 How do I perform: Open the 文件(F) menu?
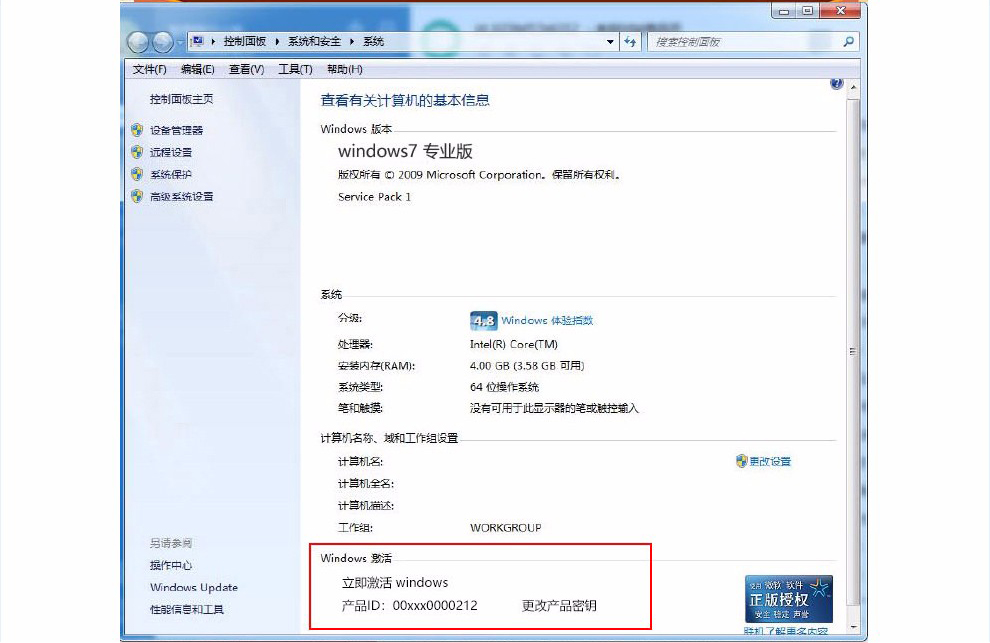pos(150,69)
